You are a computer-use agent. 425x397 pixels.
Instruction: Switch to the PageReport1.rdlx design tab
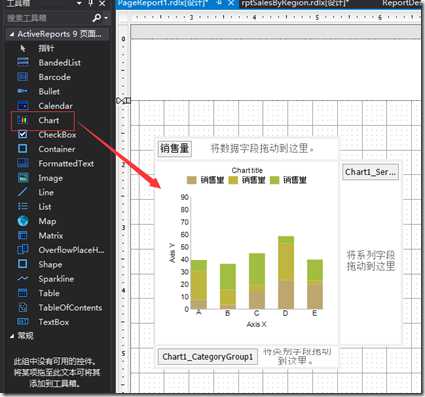pos(163,3)
